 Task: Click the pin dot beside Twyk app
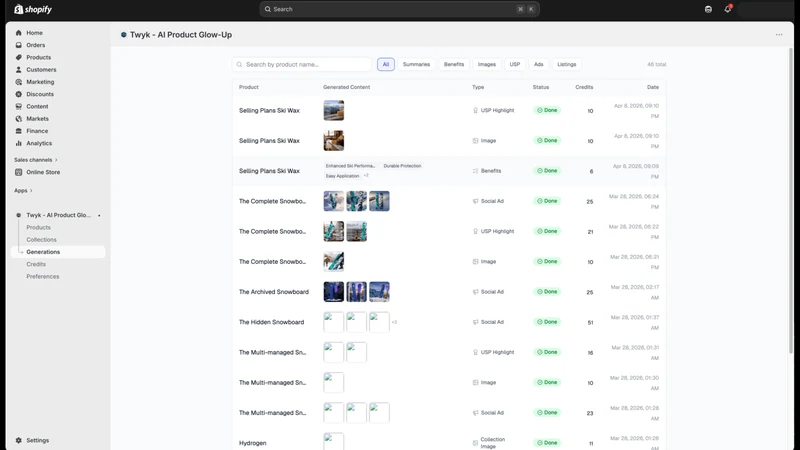(99, 215)
